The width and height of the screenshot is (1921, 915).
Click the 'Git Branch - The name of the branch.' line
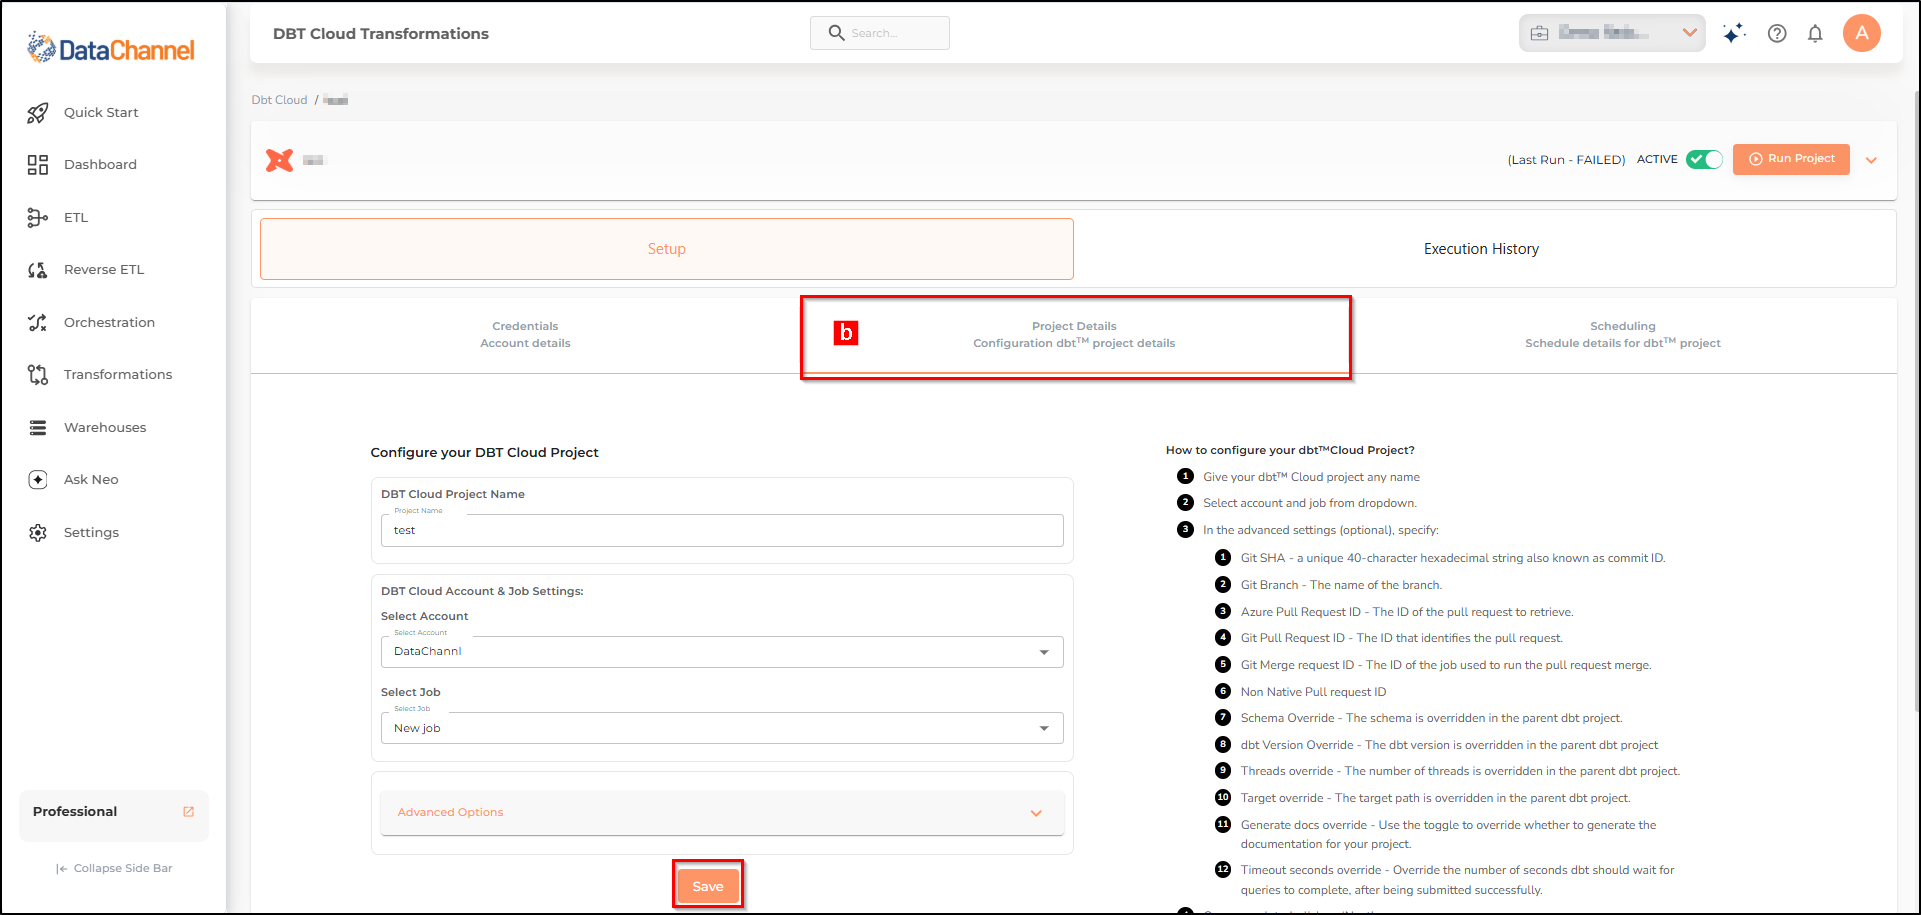coord(1341,585)
